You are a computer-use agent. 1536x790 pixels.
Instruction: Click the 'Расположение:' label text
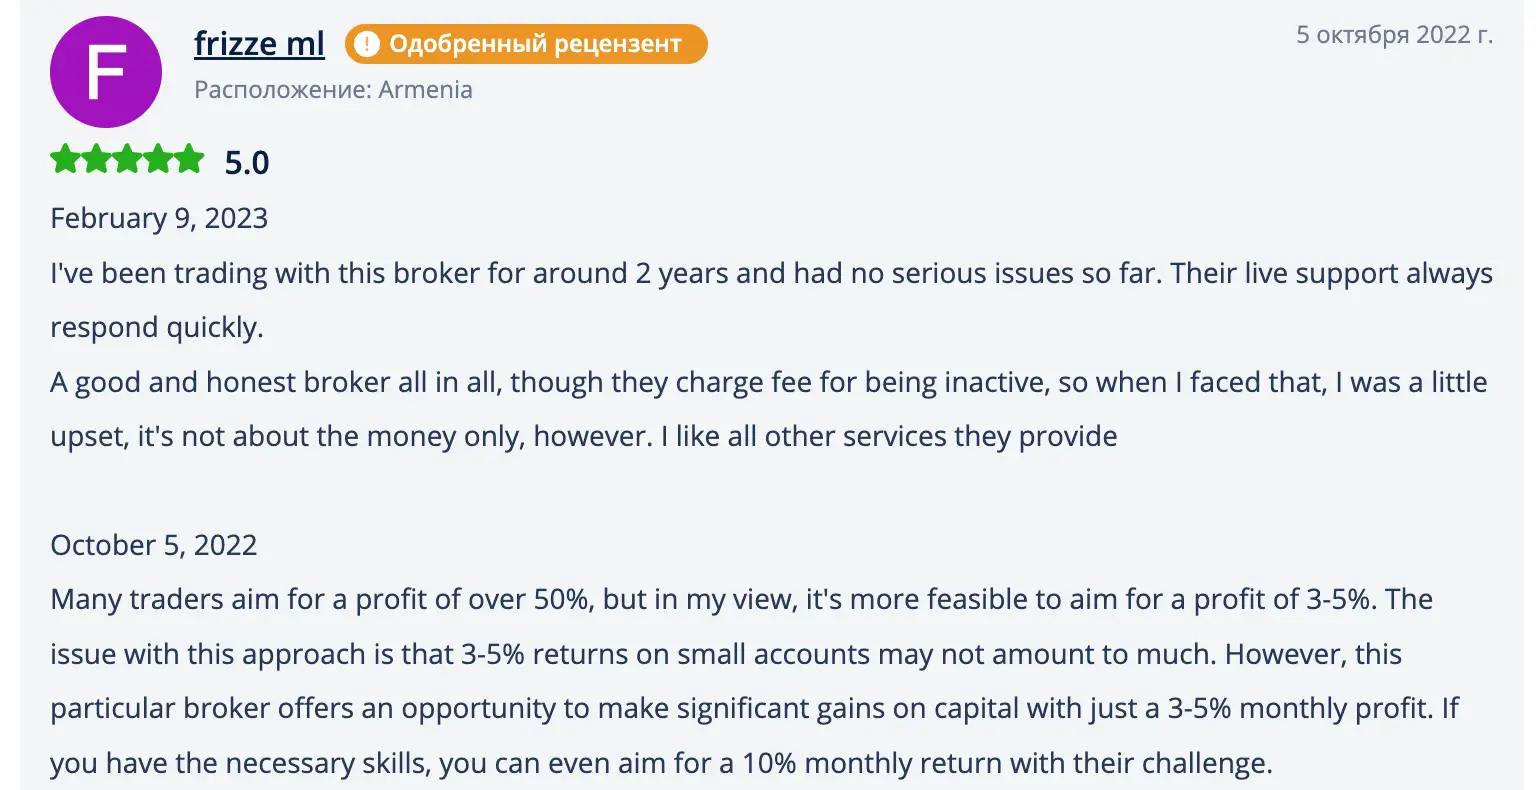click(283, 89)
